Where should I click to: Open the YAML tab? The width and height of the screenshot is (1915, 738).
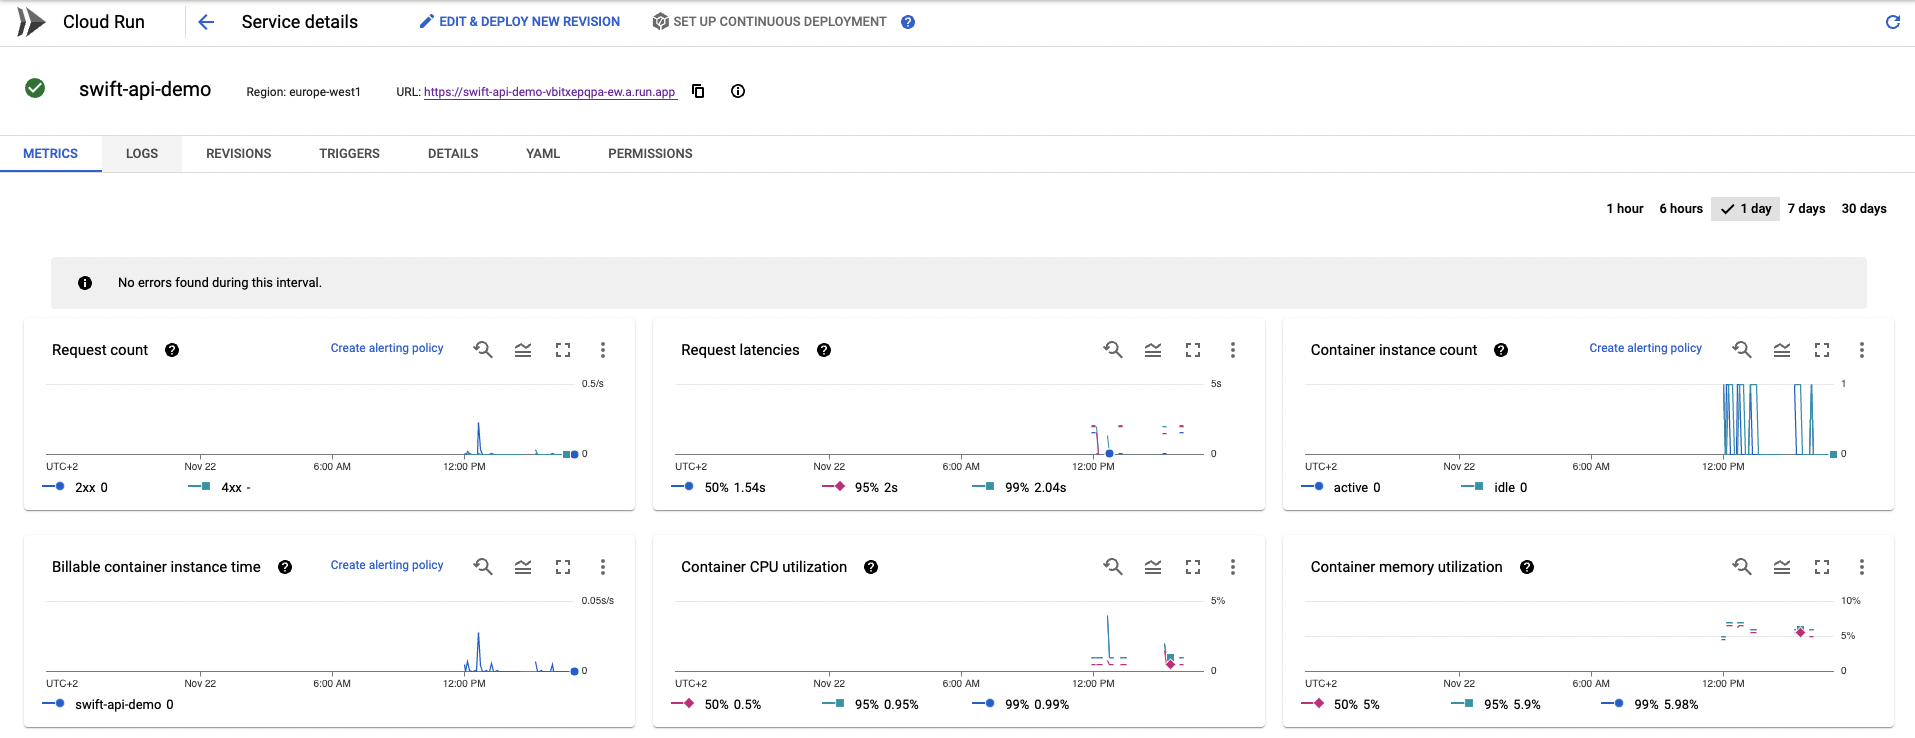(543, 154)
